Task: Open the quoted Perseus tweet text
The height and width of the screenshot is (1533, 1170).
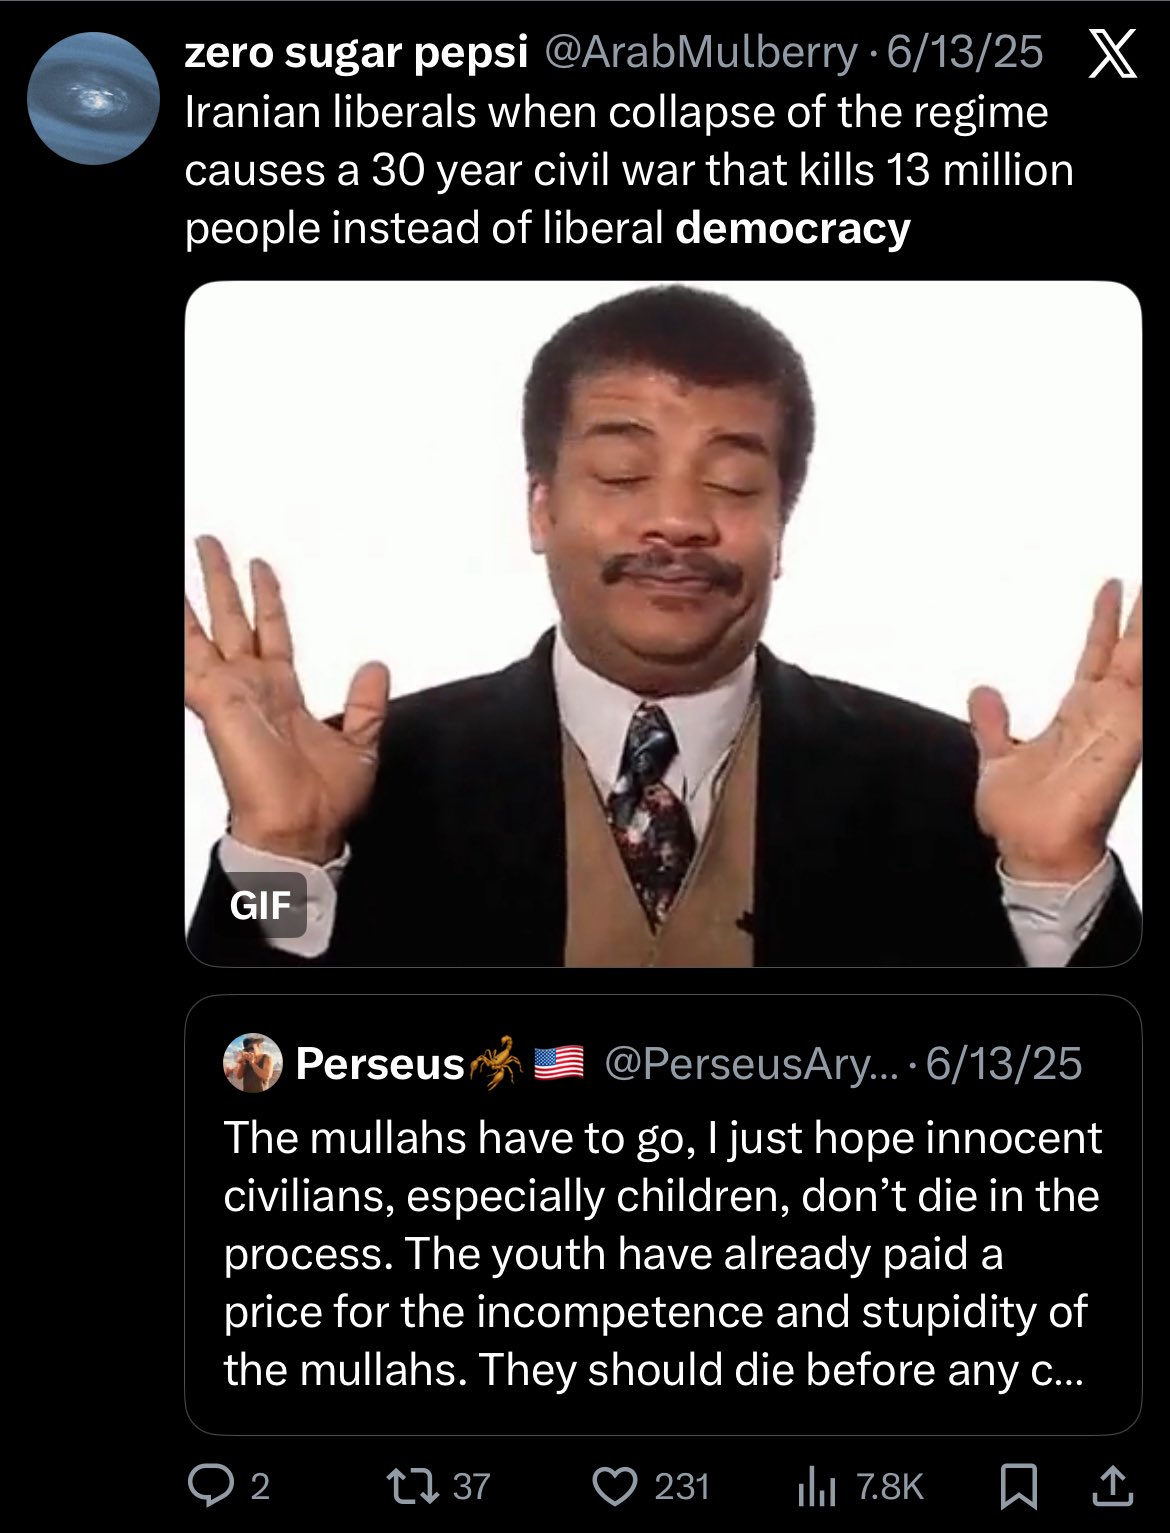Action: click(x=661, y=1253)
